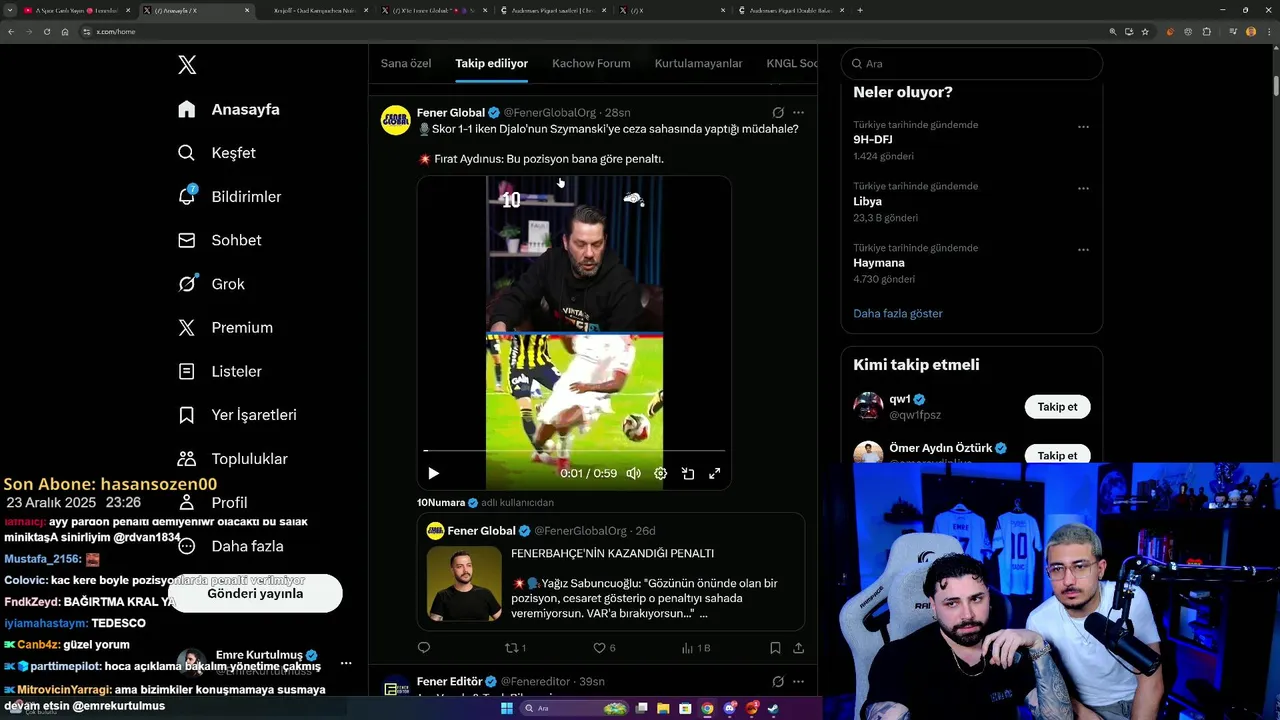
Task: Repost the Fener Global post
Action: 515,648
